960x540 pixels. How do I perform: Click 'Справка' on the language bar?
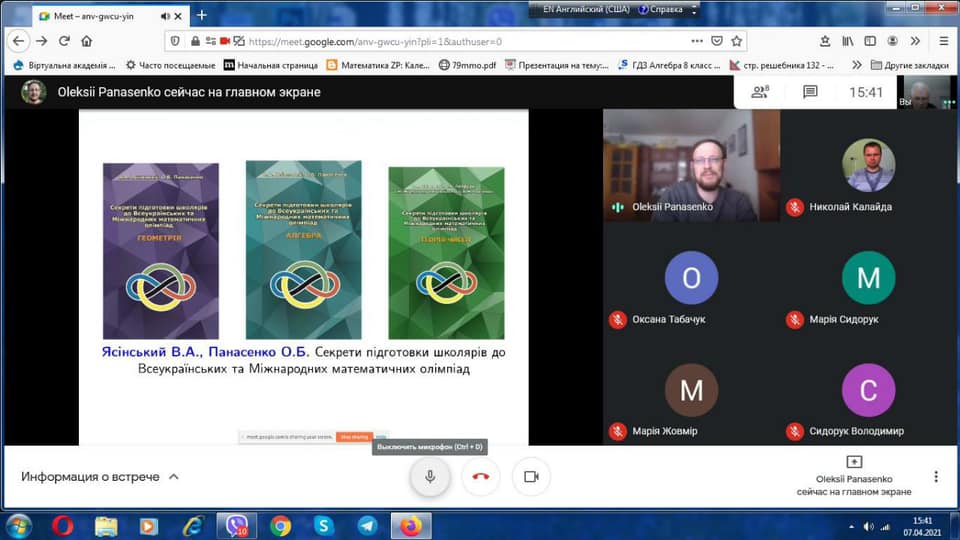coord(661,9)
